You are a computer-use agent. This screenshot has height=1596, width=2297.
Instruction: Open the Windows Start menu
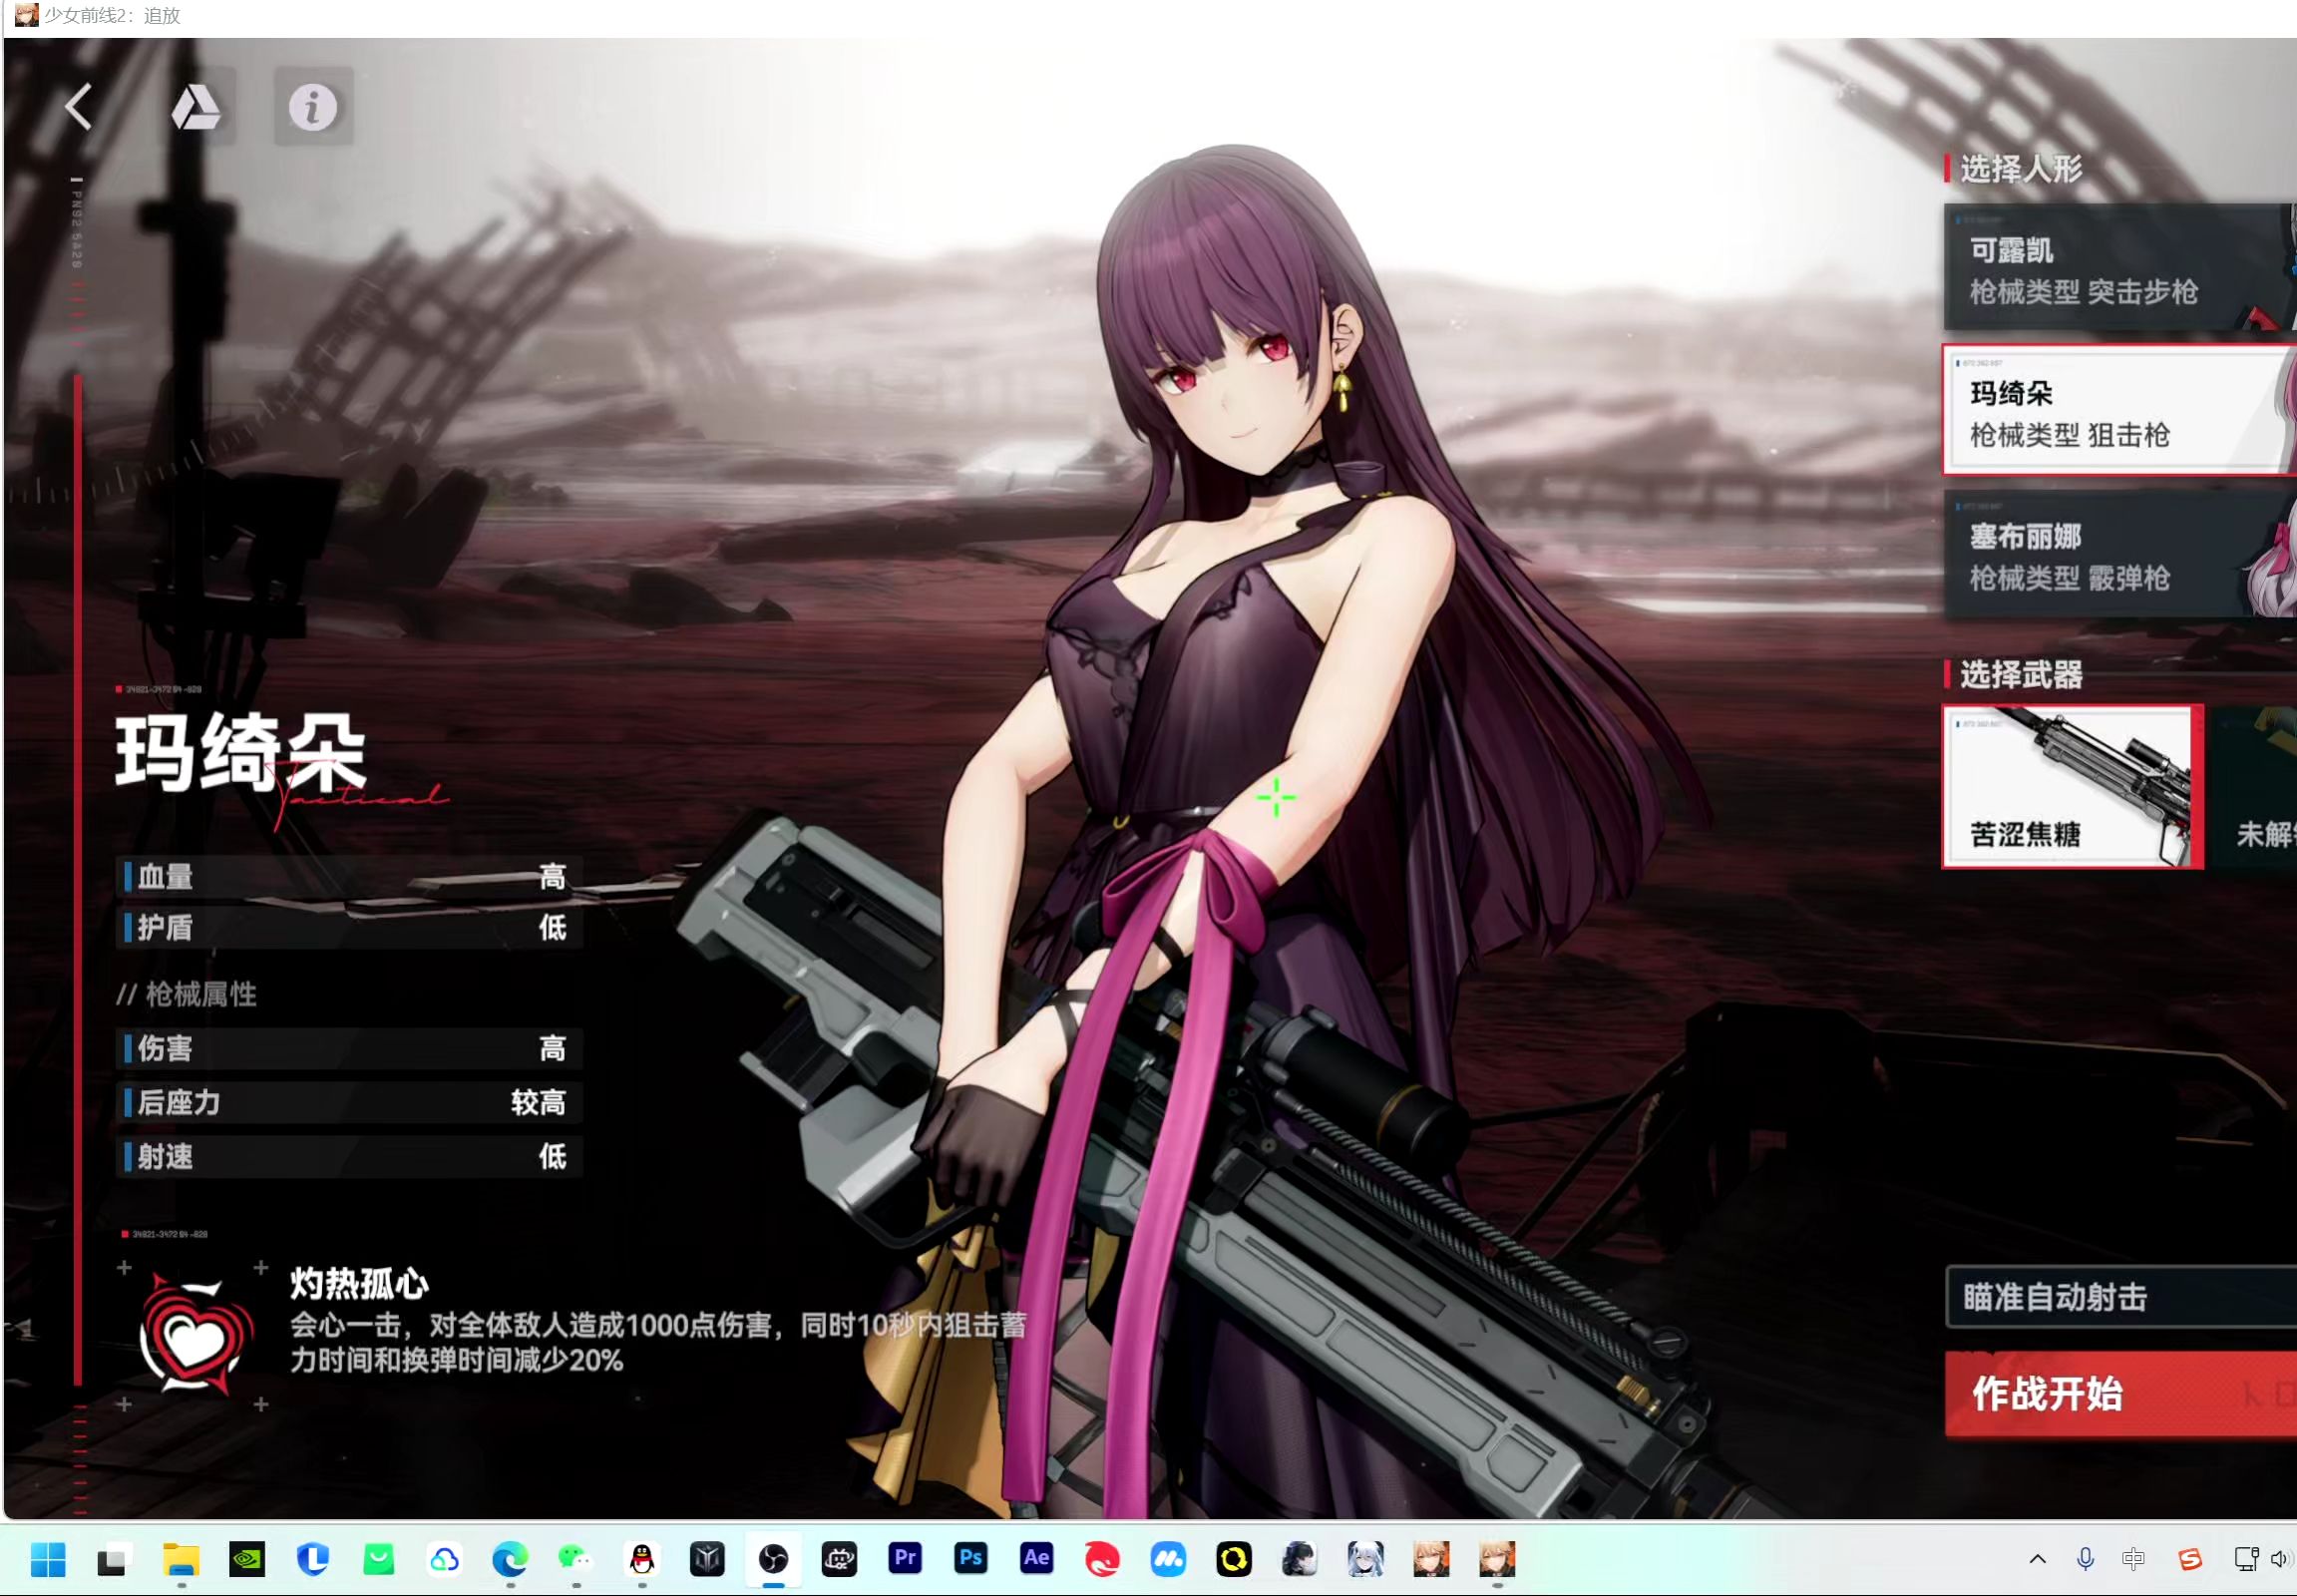(48, 1558)
